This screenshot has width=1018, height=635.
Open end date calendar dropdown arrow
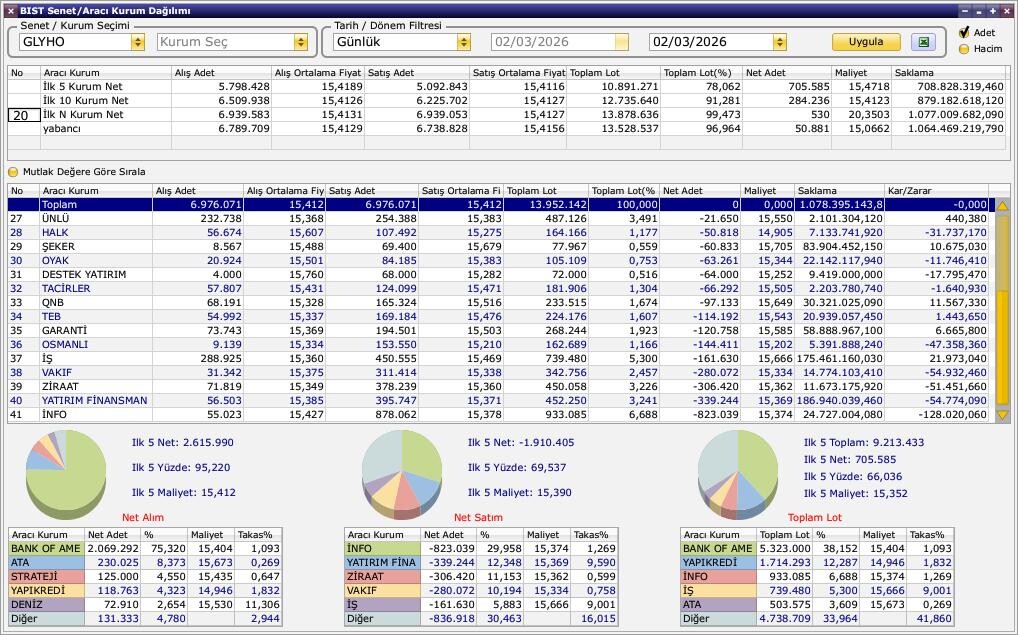[x=780, y=42]
